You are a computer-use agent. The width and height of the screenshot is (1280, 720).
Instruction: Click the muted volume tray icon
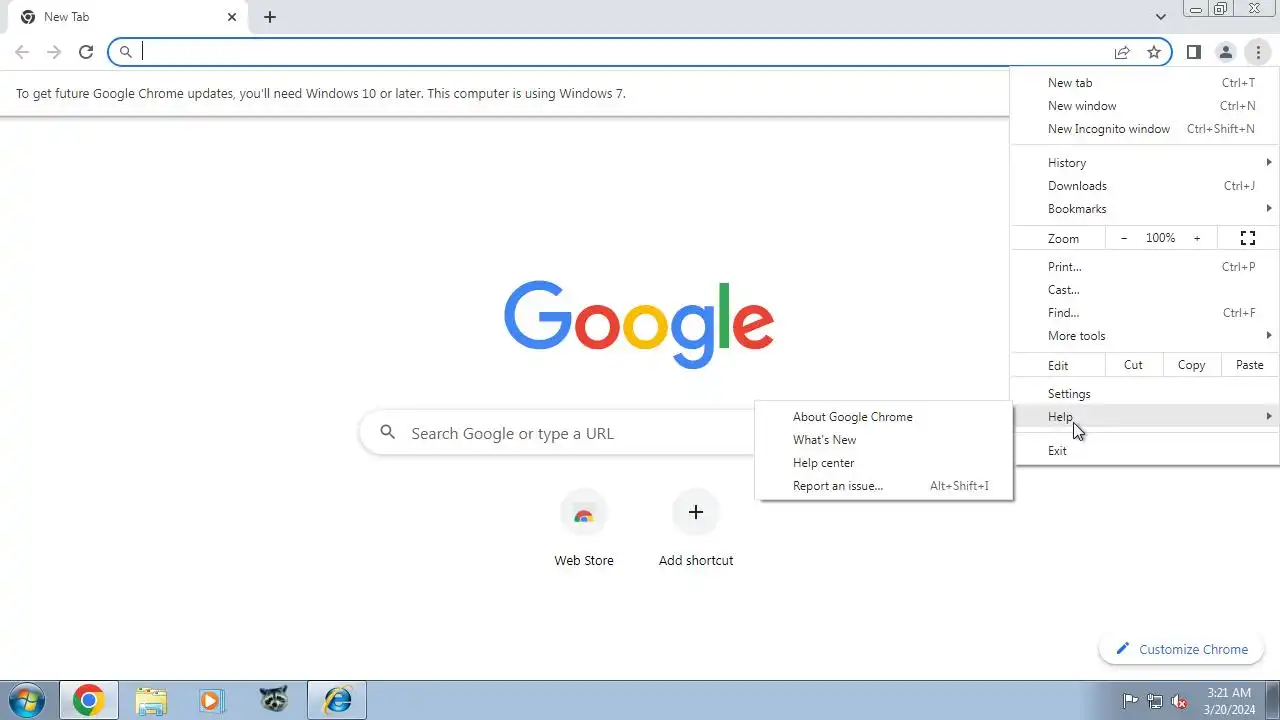click(1180, 701)
